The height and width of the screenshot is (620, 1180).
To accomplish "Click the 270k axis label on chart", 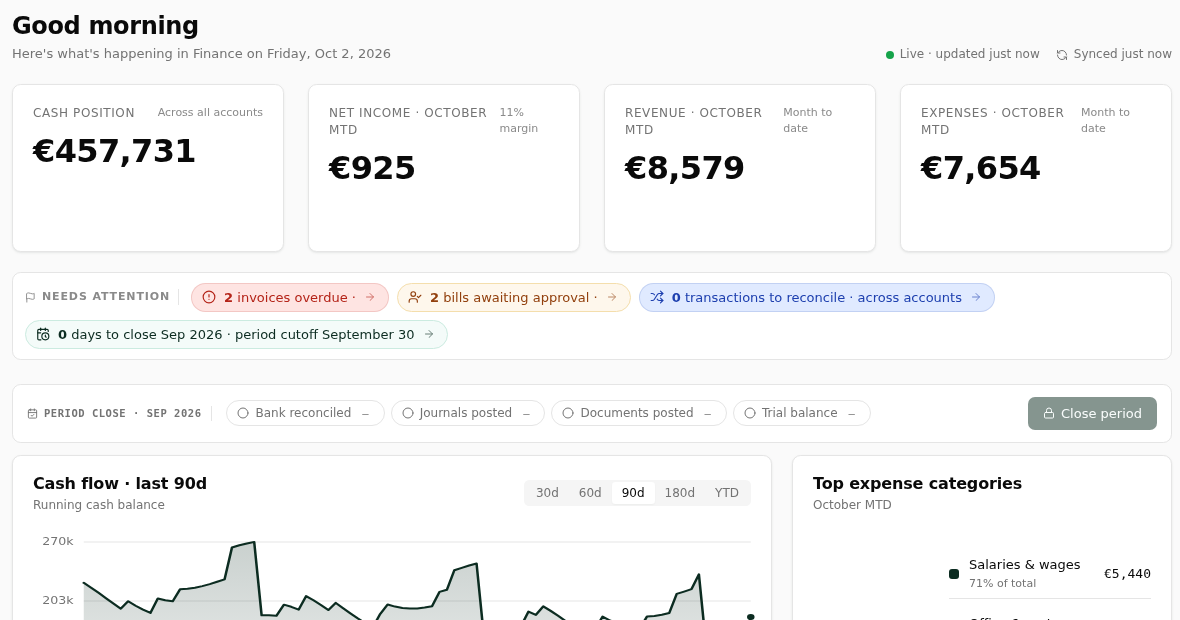I will point(57,541).
